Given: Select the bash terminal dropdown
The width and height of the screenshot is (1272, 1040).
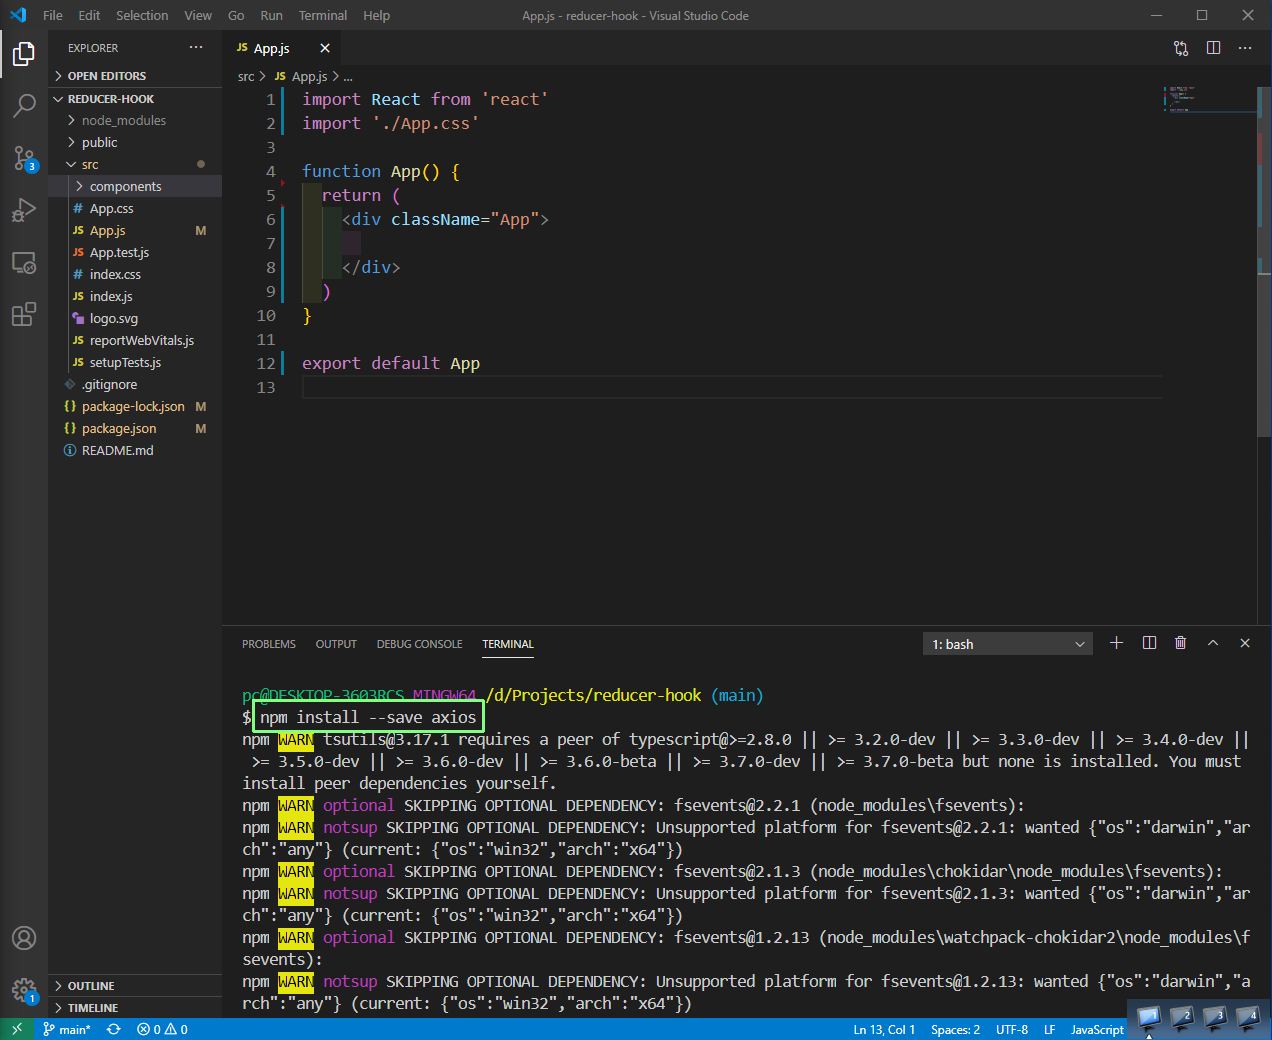Looking at the screenshot, I should [1008, 644].
